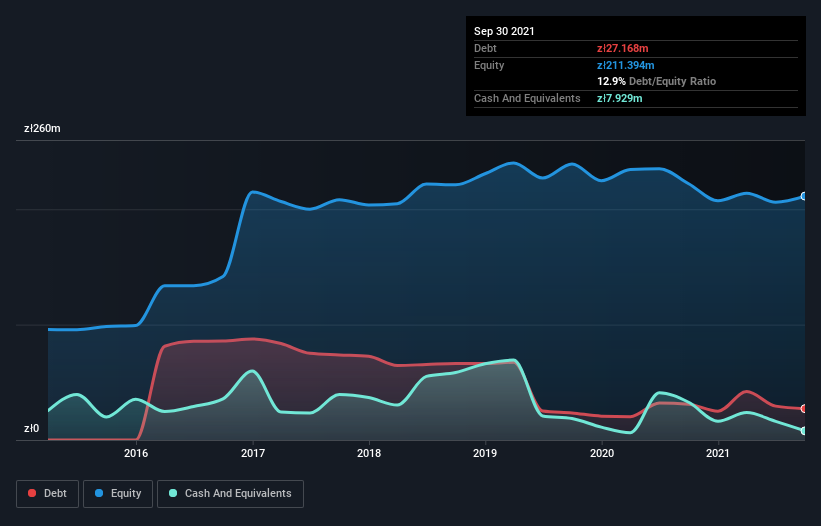Click the Debt row label in tooltip
The height and width of the screenshot is (526, 821).
point(485,48)
